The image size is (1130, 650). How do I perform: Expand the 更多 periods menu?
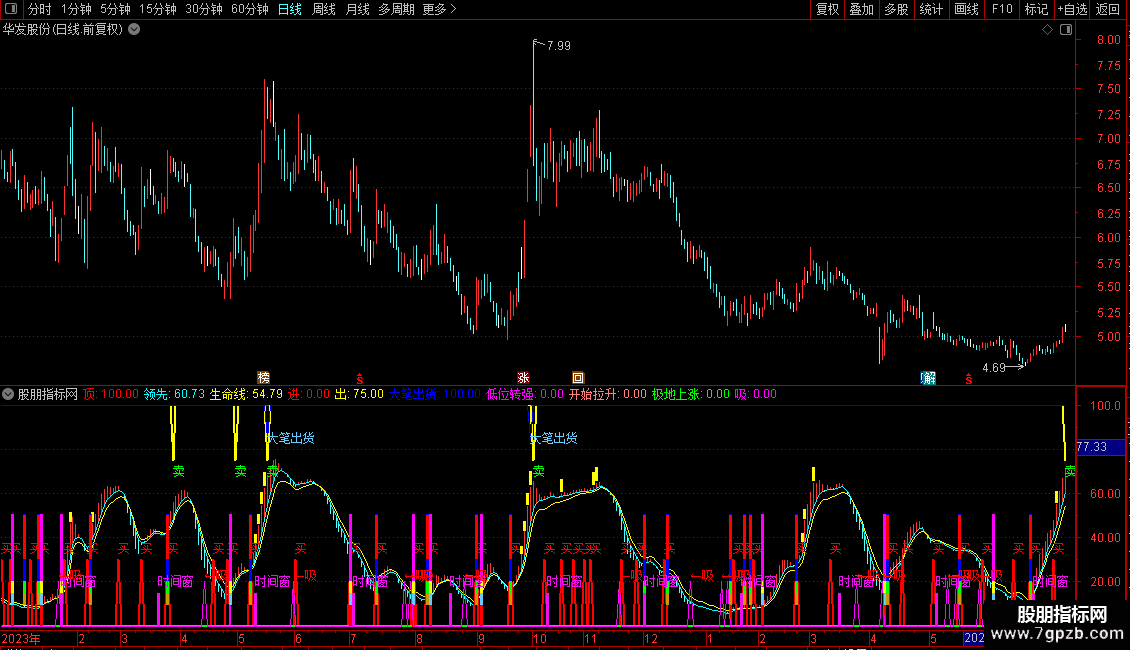tap(439, 9)
